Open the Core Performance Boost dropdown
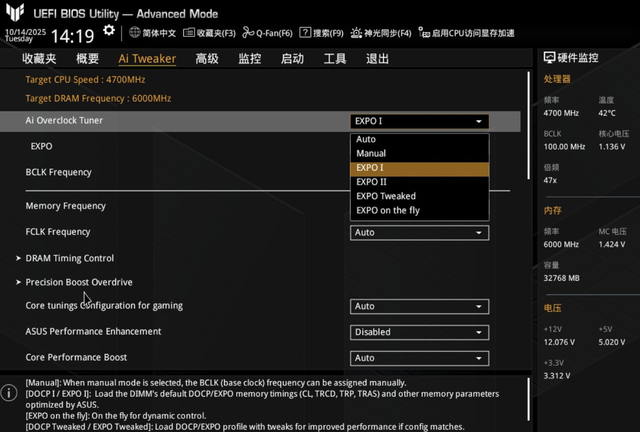 point(420,358)
